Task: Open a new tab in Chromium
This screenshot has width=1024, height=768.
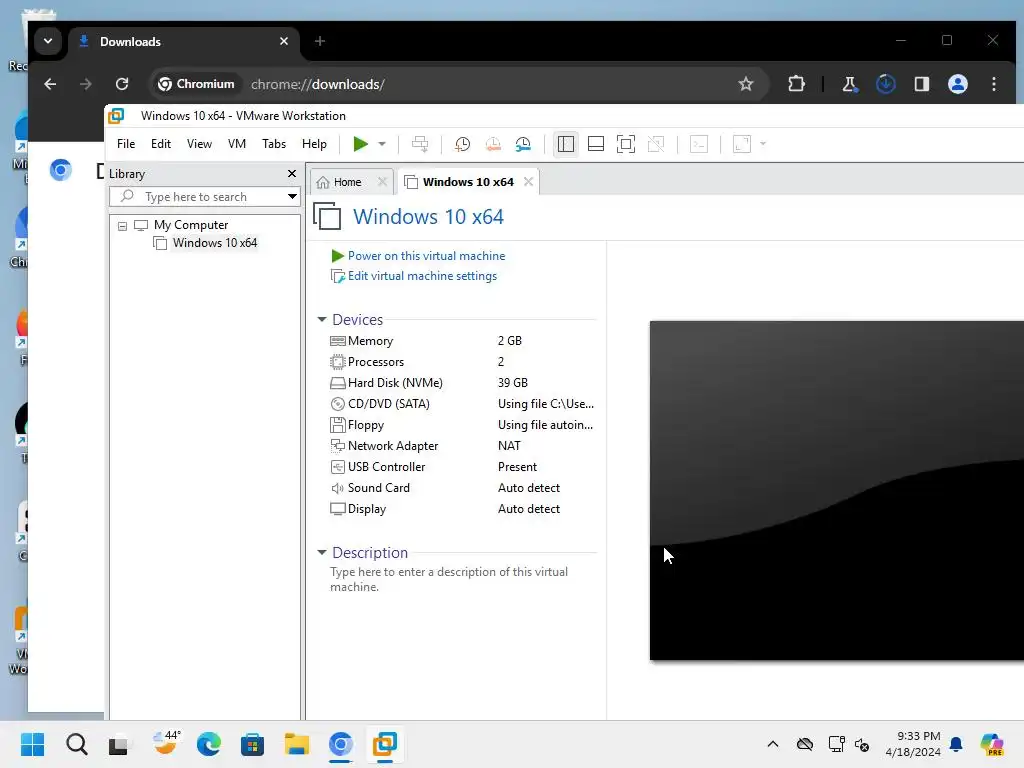Action: pyautogui.click(x=320, y=41)
